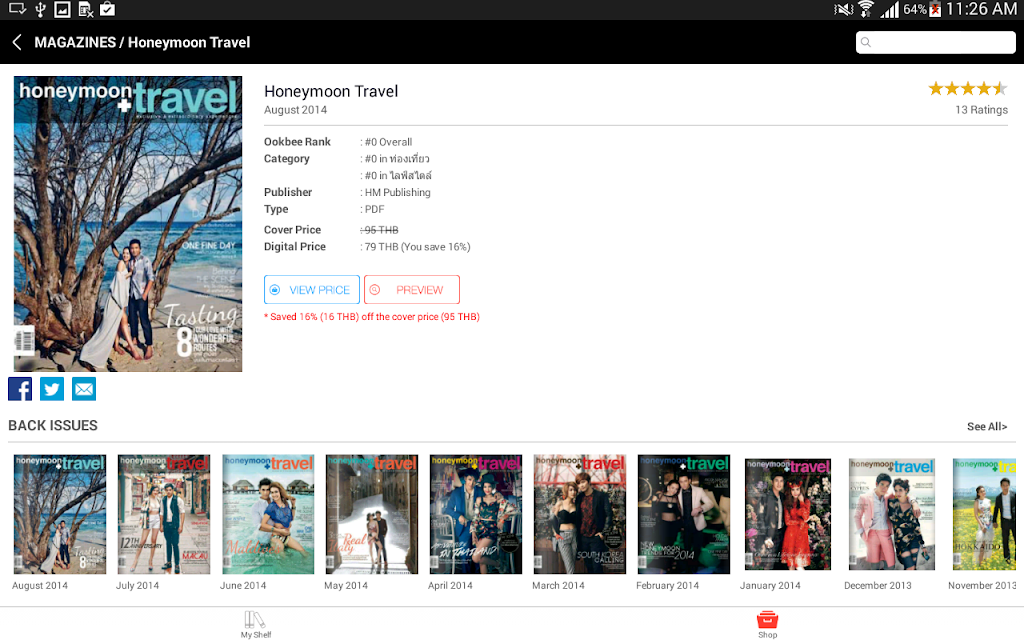Tap the Honeymoon Travel title heading

pos(331,91)
